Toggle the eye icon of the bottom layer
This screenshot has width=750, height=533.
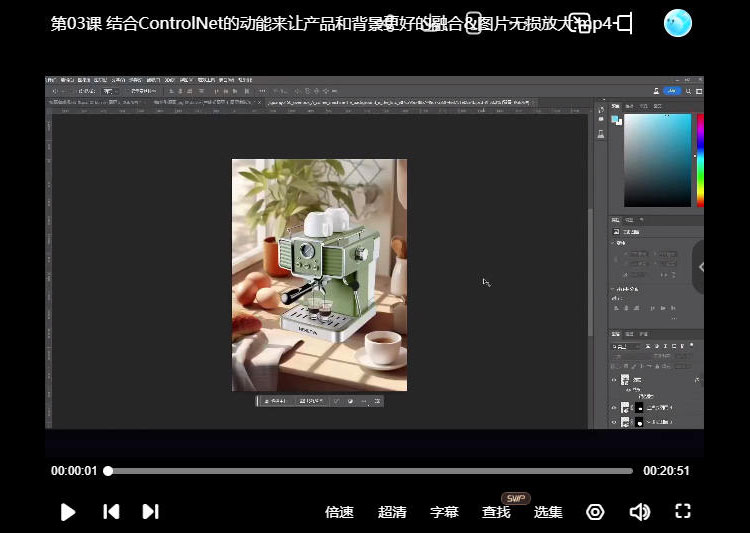click(x=615, y=422)
